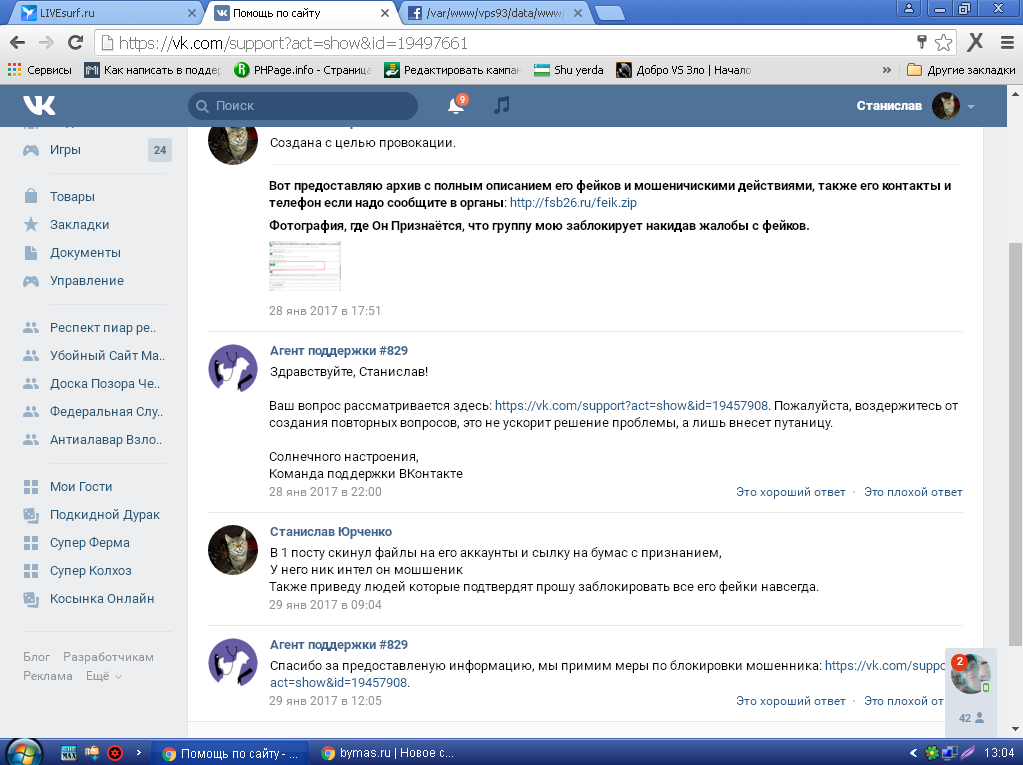
Task: Select the Мои Гости sidebar item
Action: tap(81, 487)
